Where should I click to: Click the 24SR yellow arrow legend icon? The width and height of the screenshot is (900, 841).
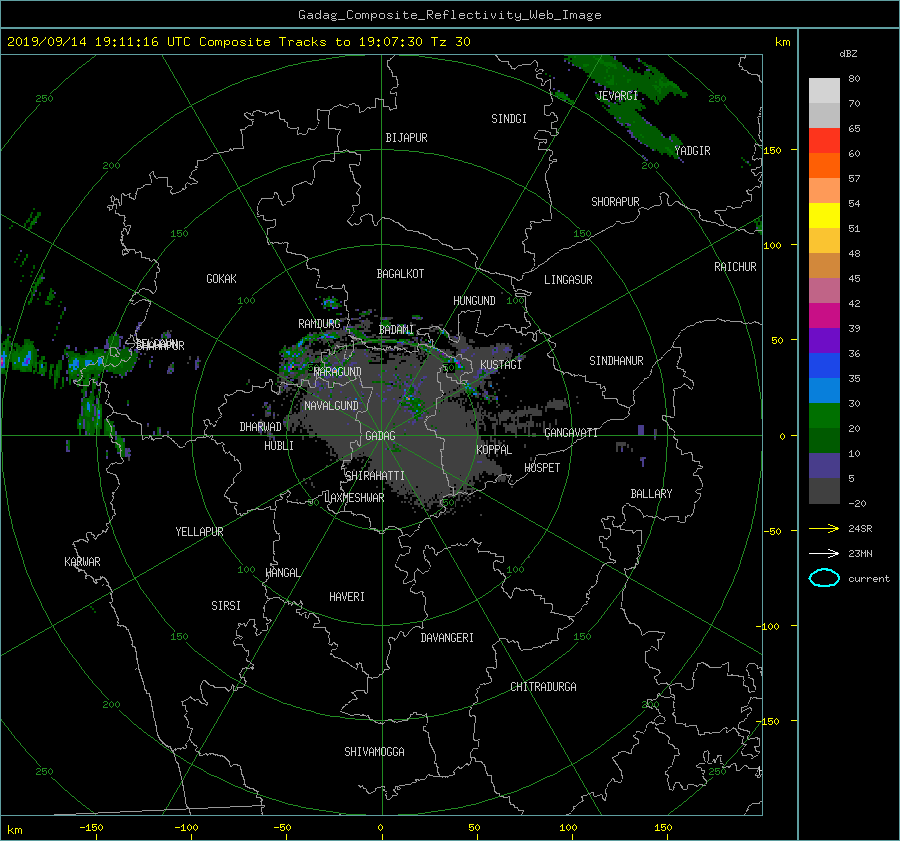[x=824, y=528]
